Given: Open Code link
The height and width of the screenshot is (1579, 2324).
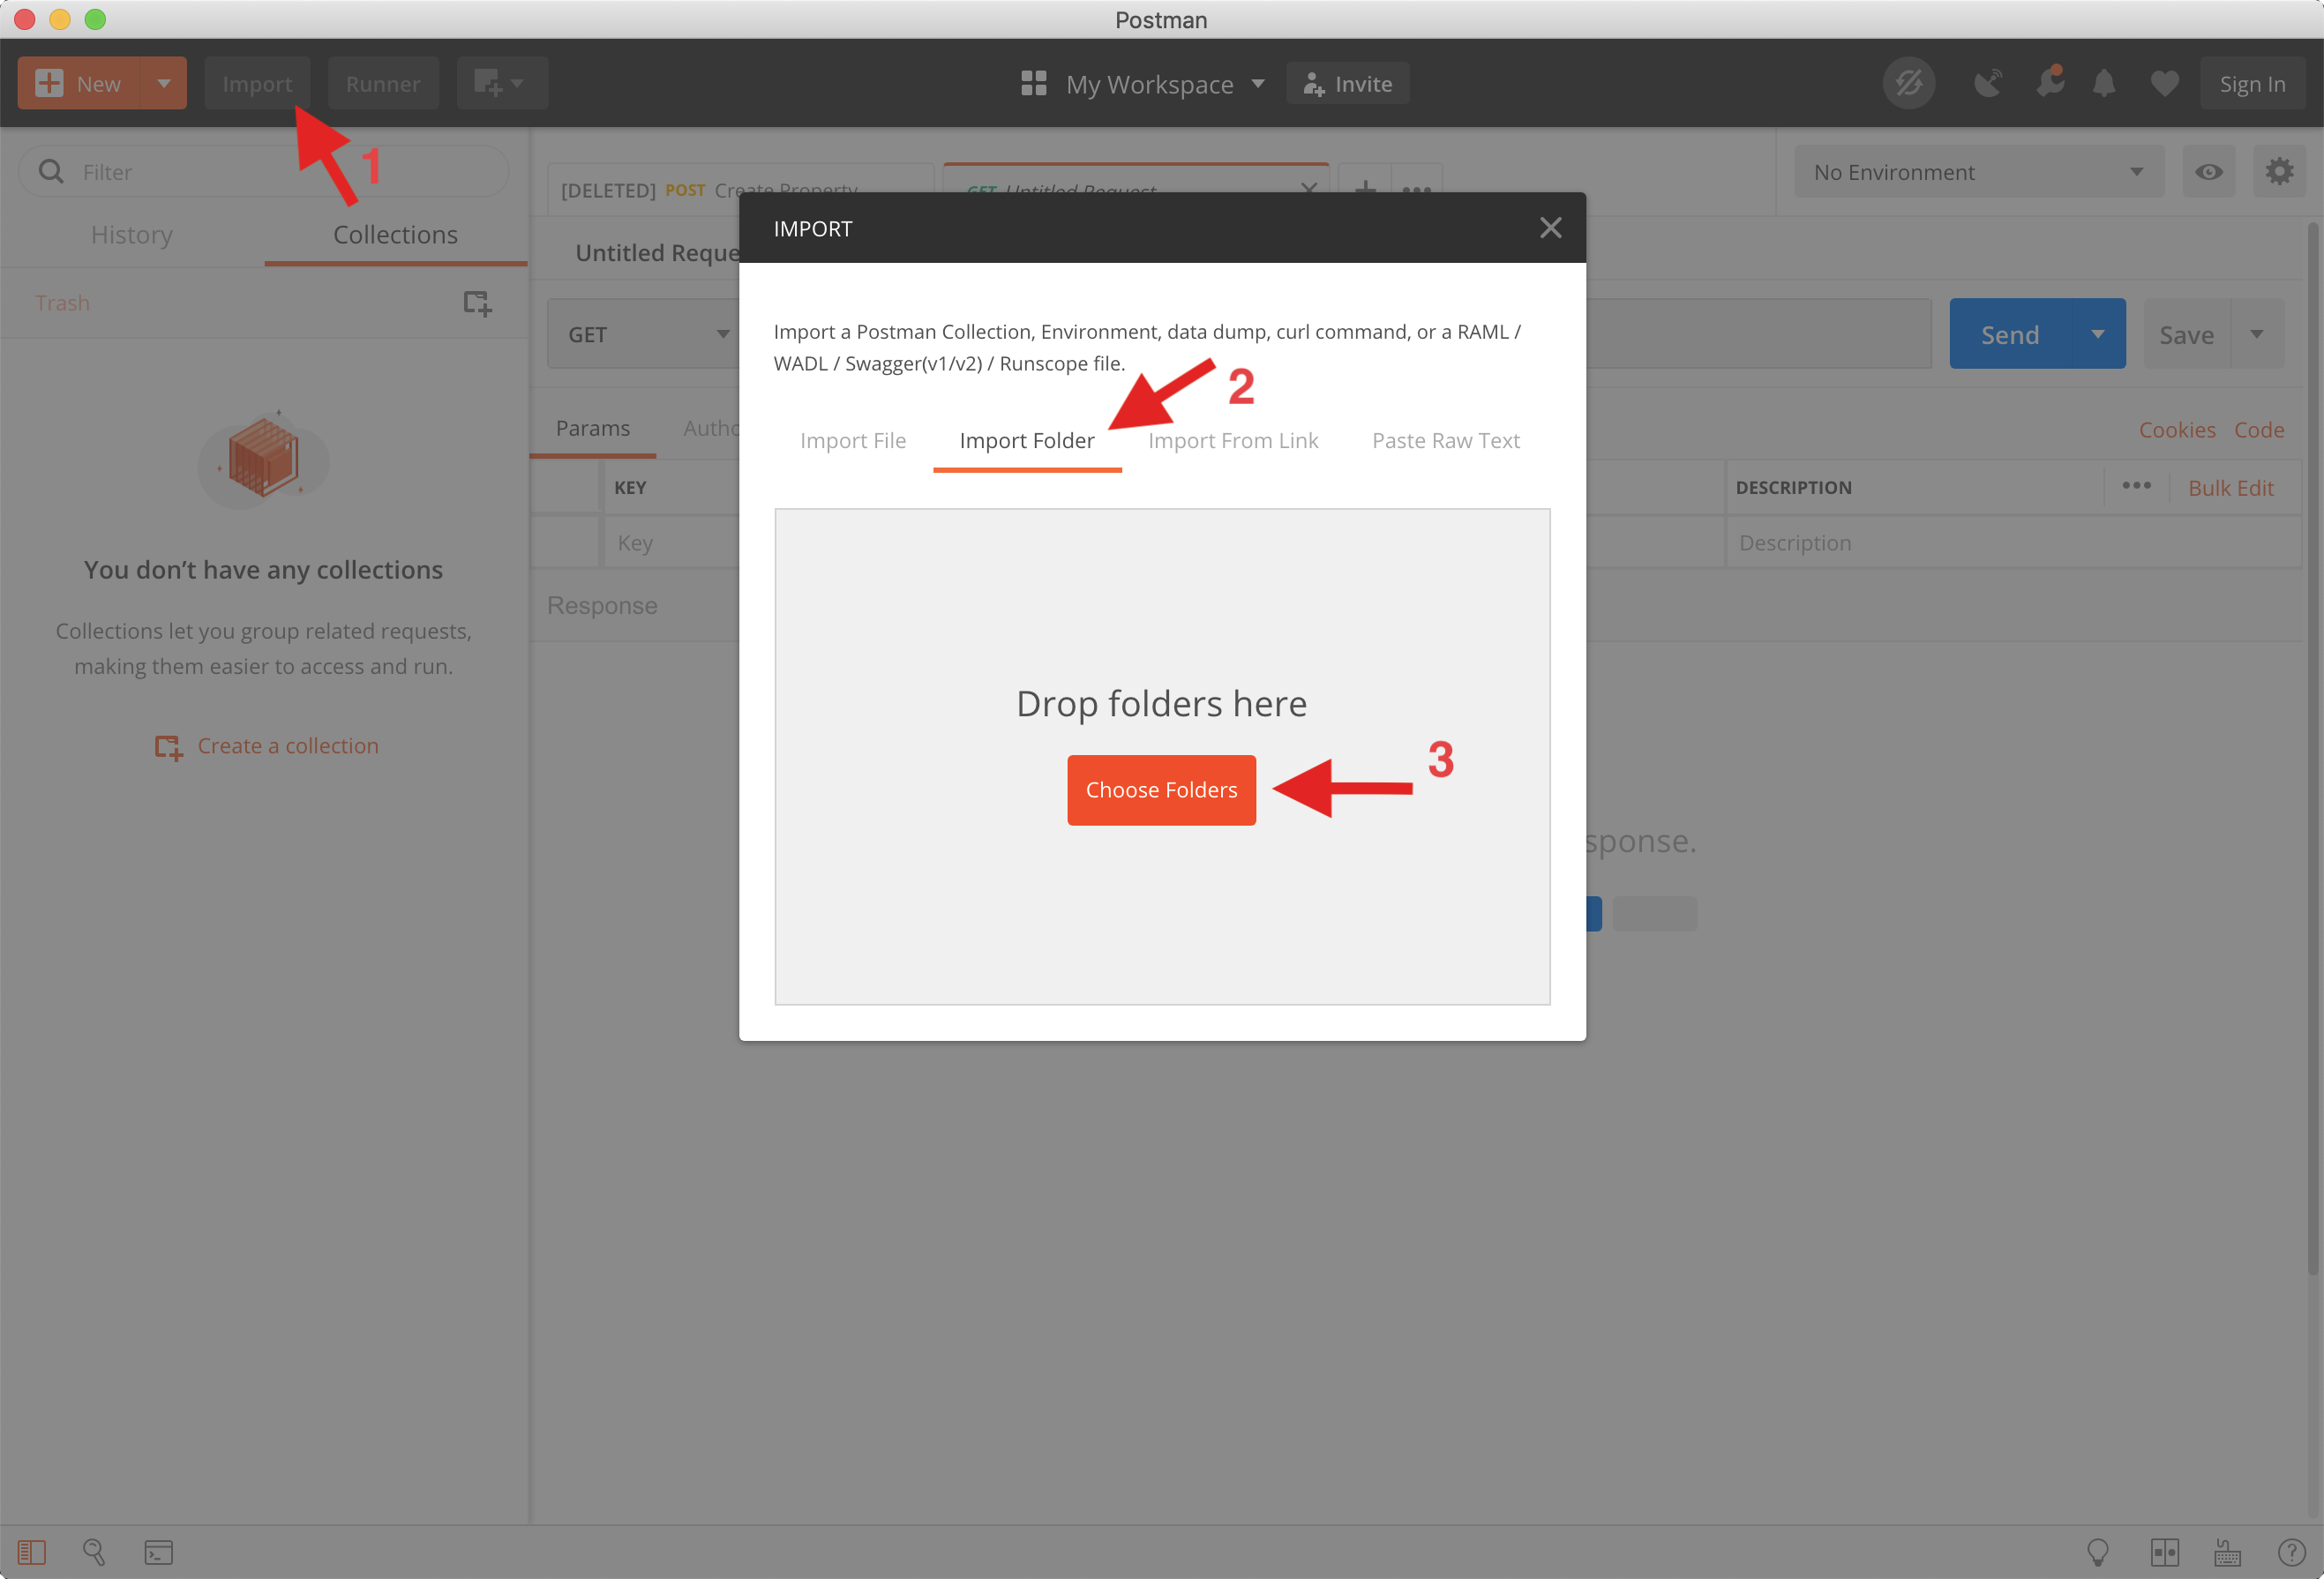Looking at the screenshot, I should pos(2259,429).
